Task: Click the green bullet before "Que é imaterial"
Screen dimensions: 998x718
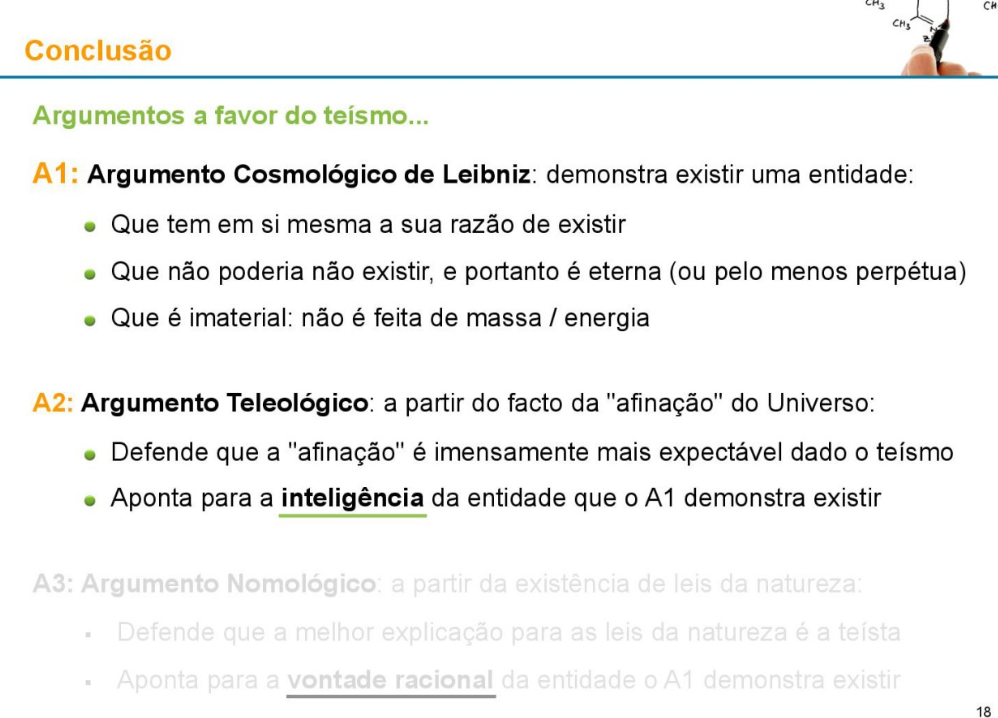Action: [91, 321]
